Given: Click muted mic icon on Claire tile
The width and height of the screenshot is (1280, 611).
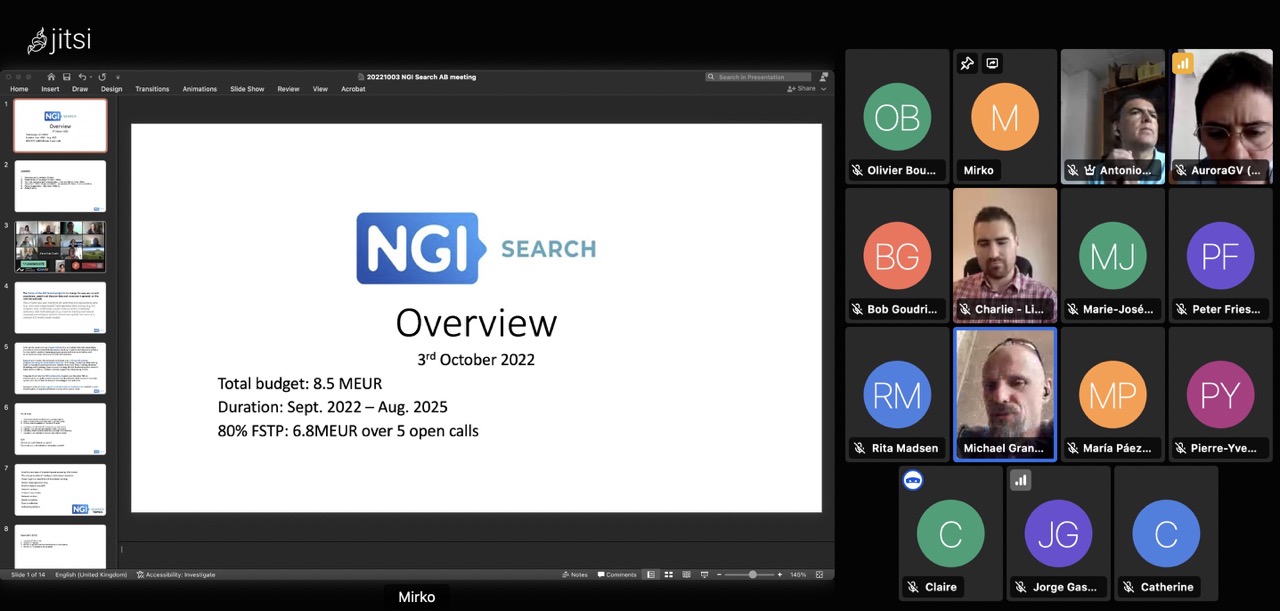Looking at the screenshot, I should 912,587.
